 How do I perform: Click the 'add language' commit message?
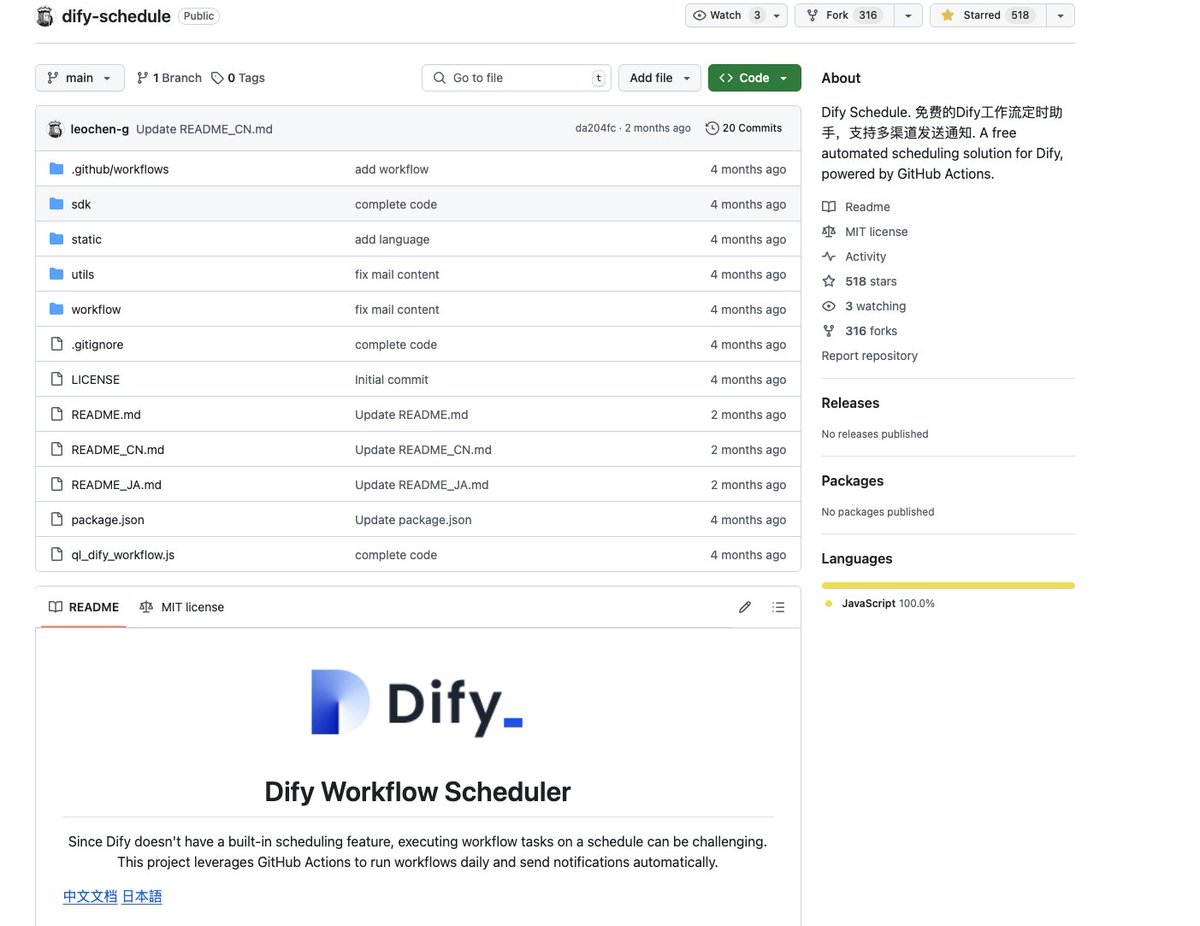click(x=392, y=239)
